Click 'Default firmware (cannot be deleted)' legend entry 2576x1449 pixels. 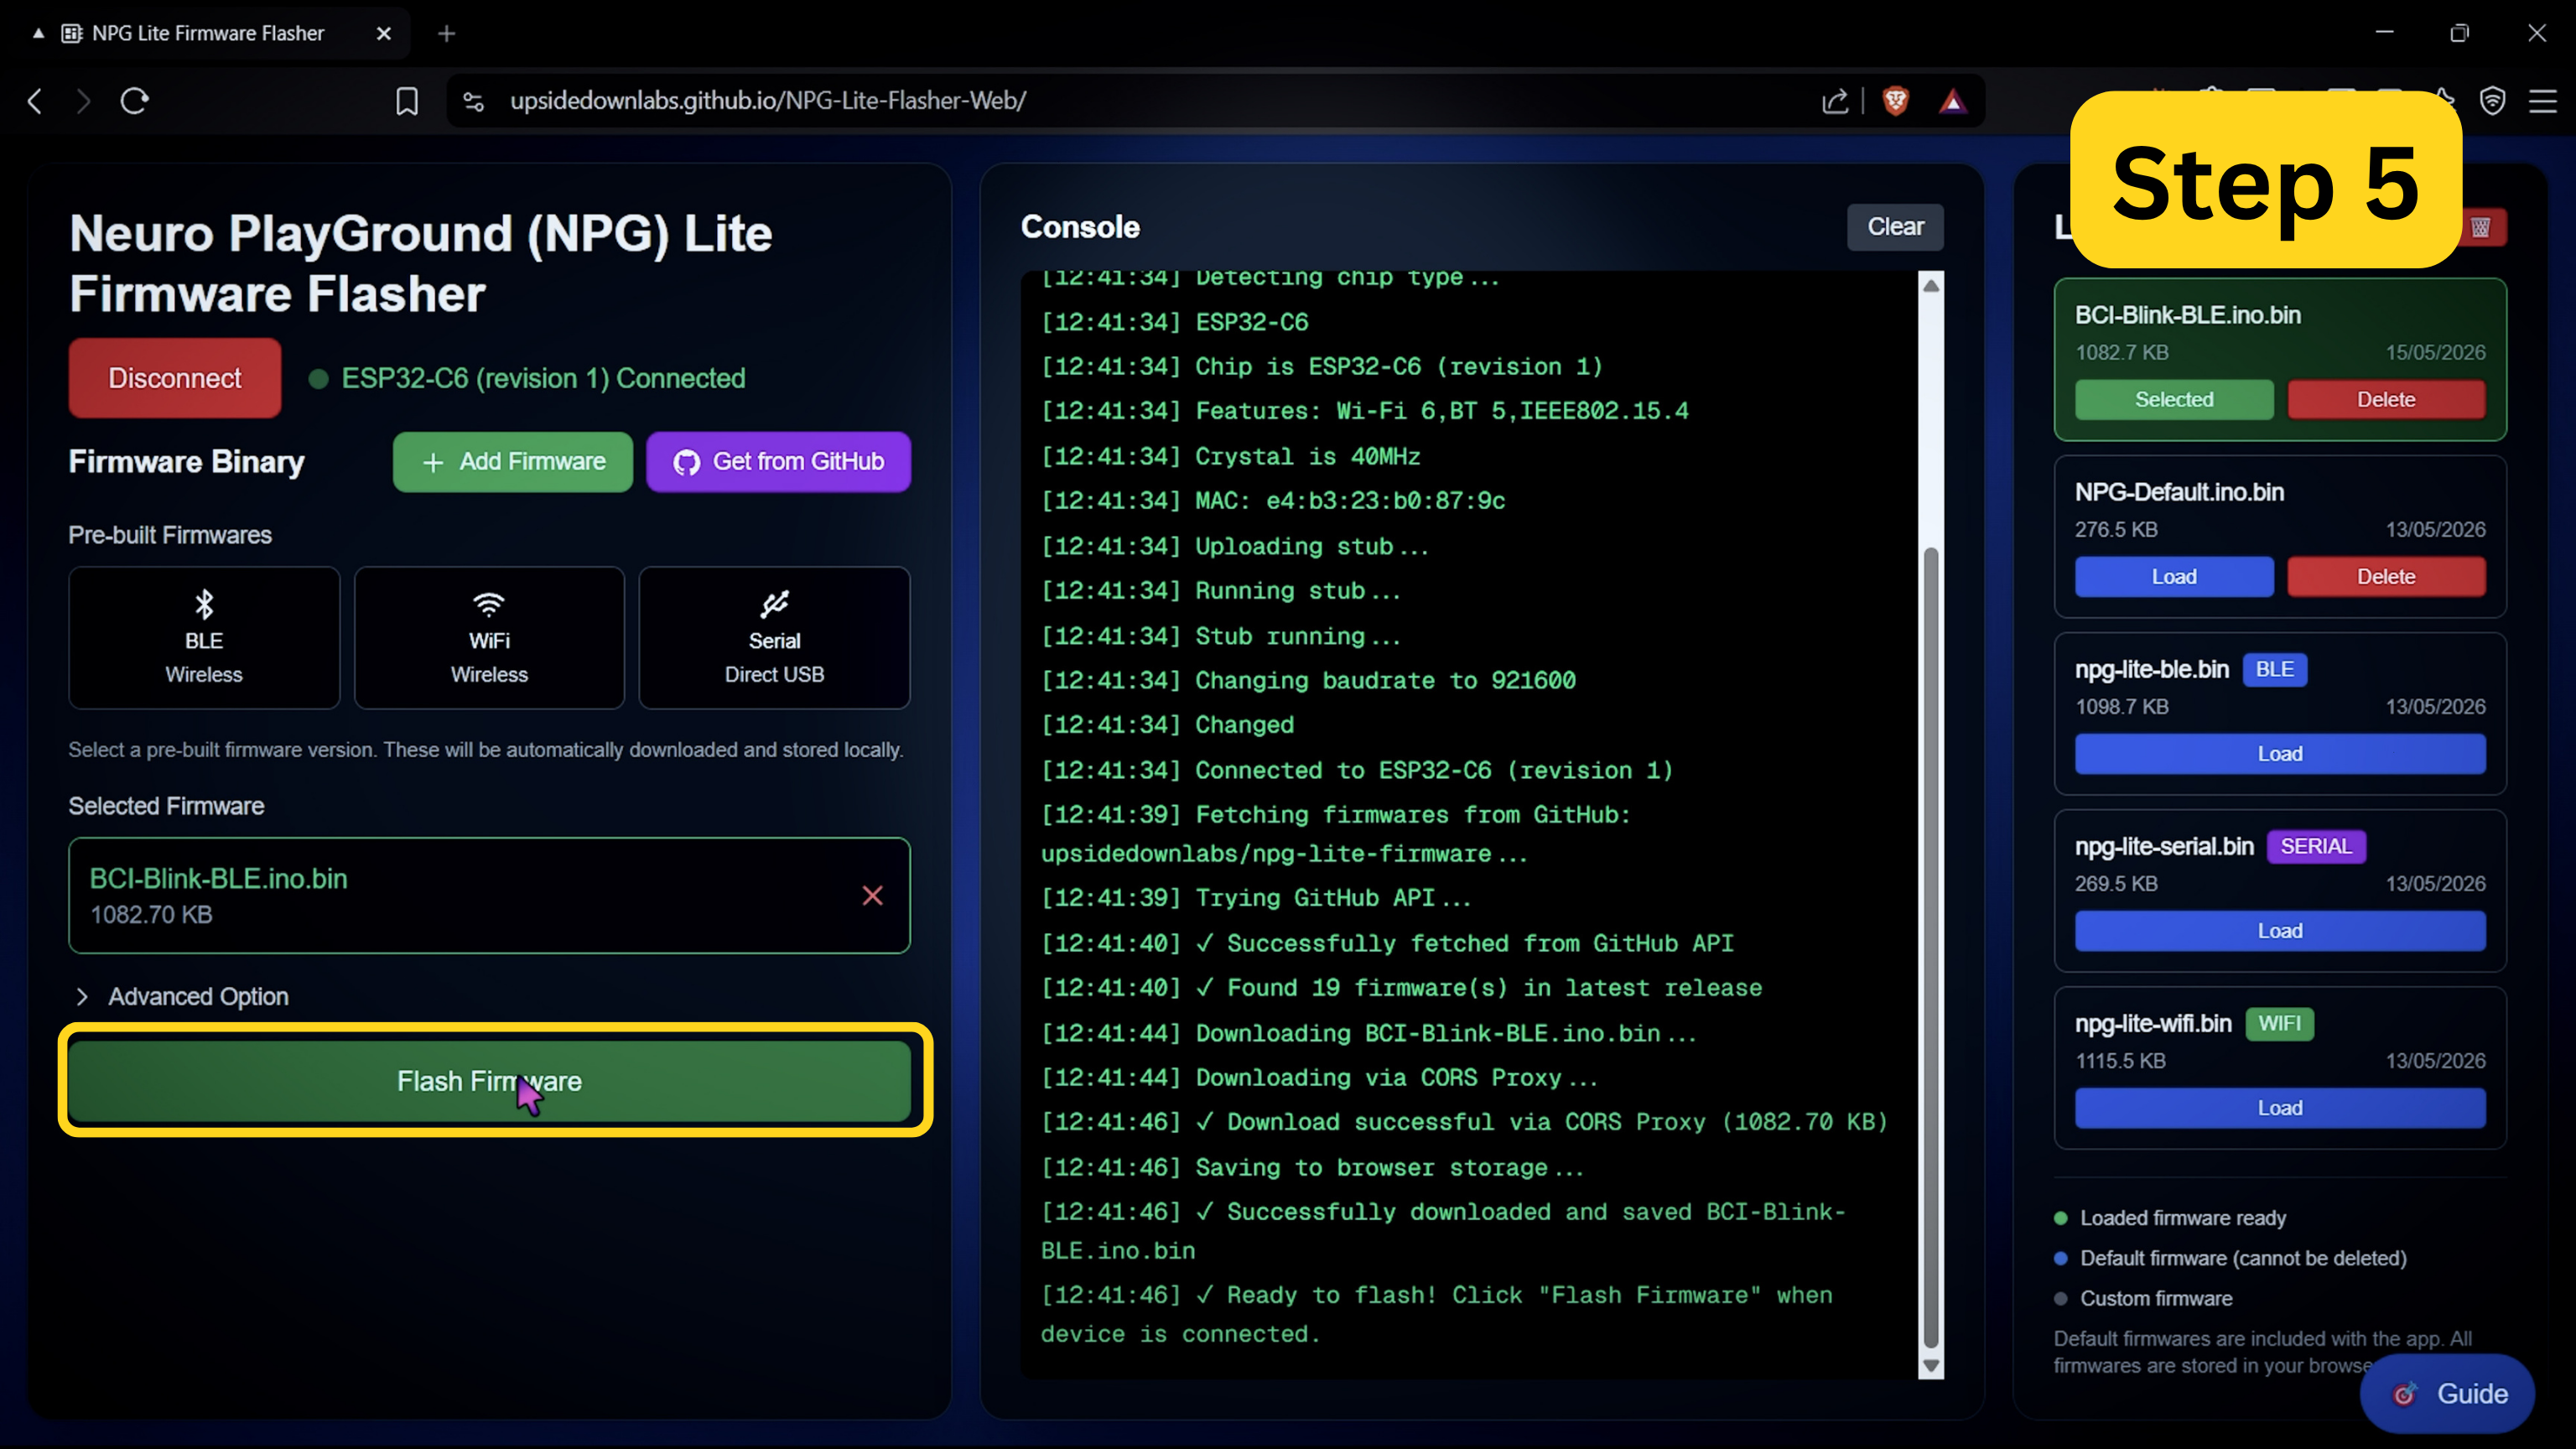pyautogui.click(x=2230, y=1258)
